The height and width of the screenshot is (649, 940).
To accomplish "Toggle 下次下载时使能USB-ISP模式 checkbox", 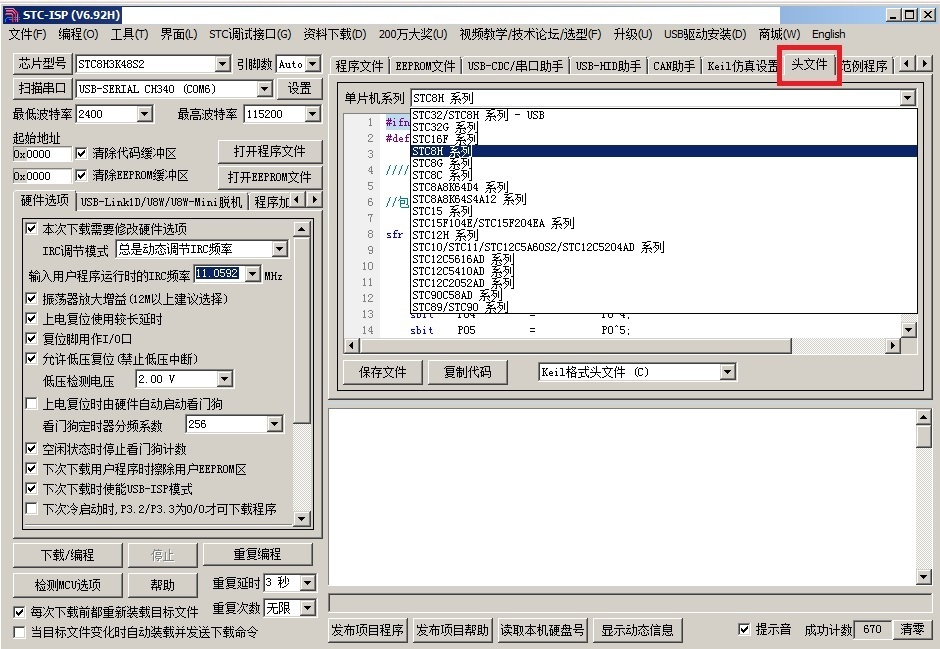I will [x=32, y=489].
